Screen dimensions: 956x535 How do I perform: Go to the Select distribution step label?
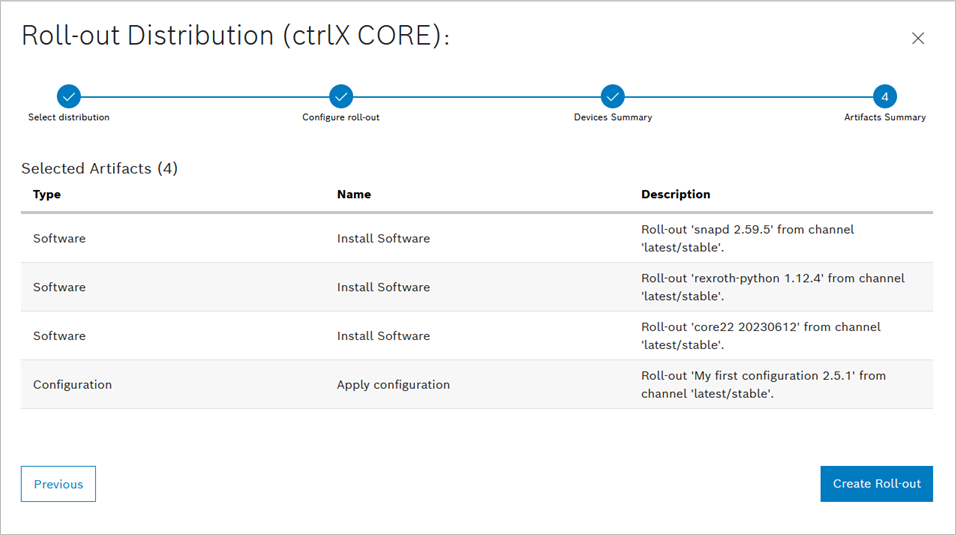[x=69, y=117]
